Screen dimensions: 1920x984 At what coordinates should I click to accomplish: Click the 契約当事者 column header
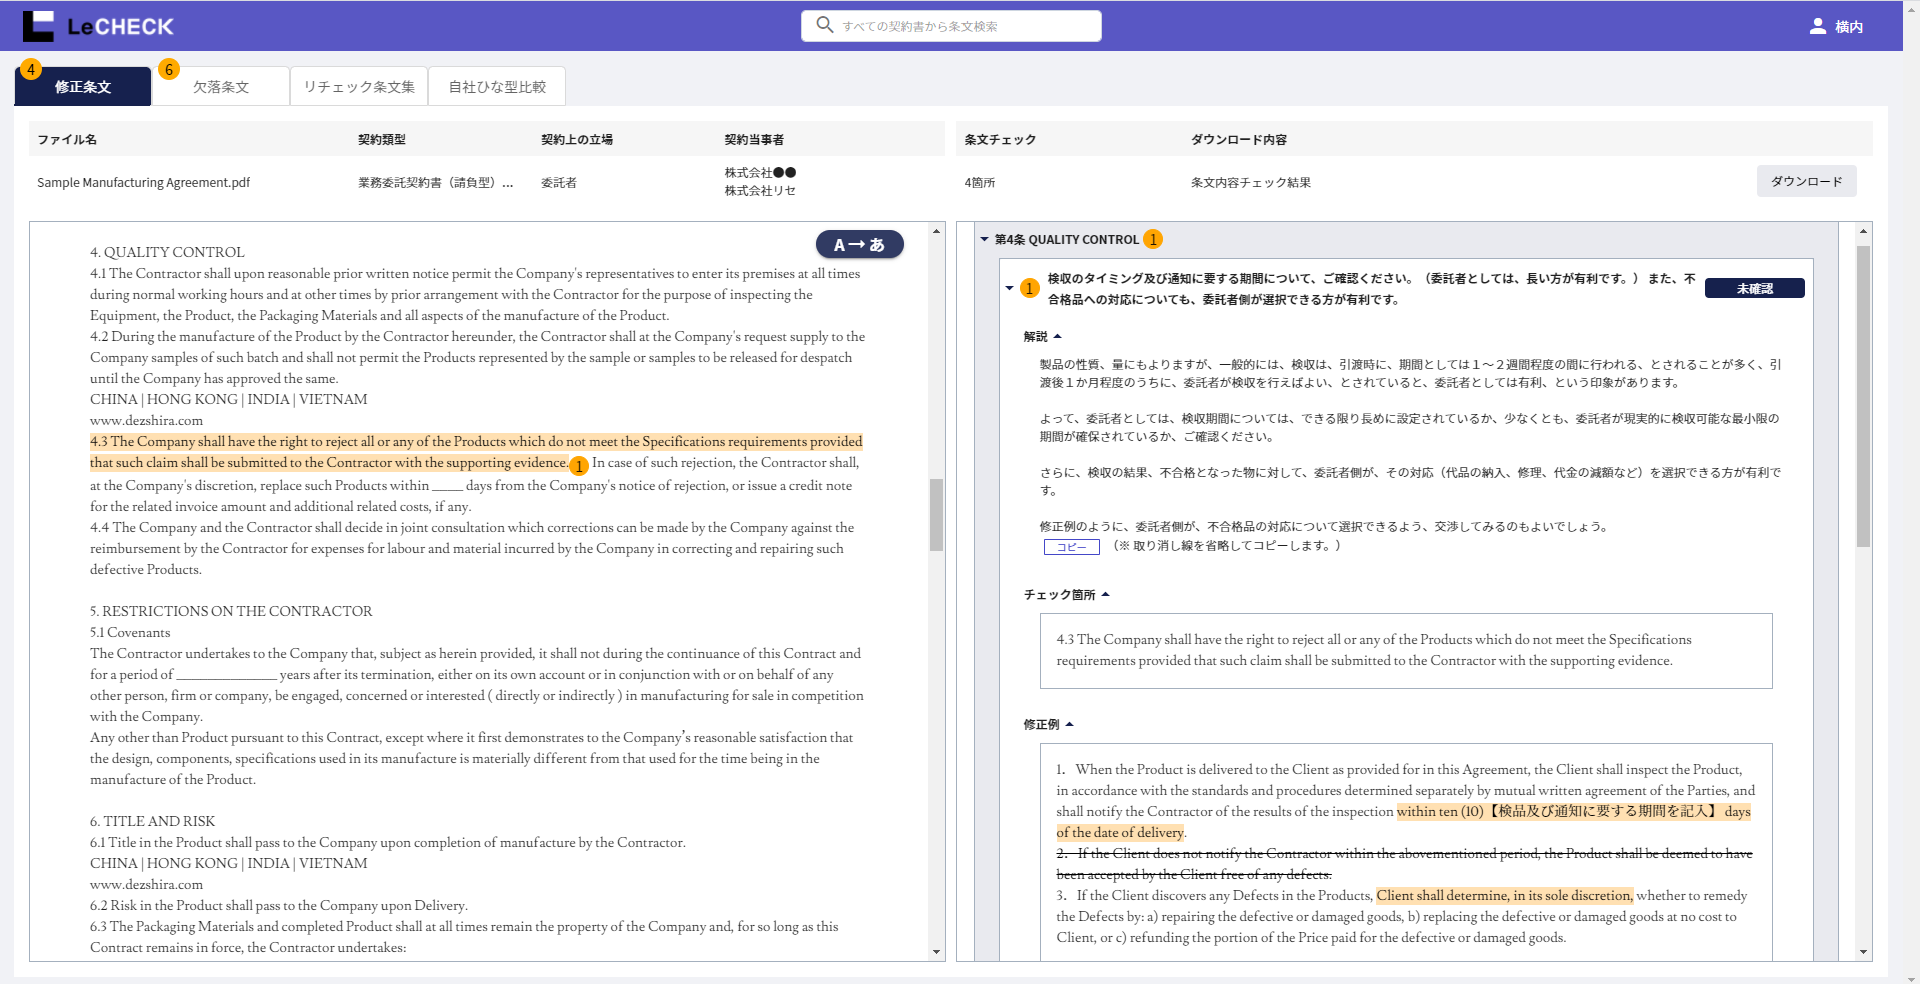754,139
